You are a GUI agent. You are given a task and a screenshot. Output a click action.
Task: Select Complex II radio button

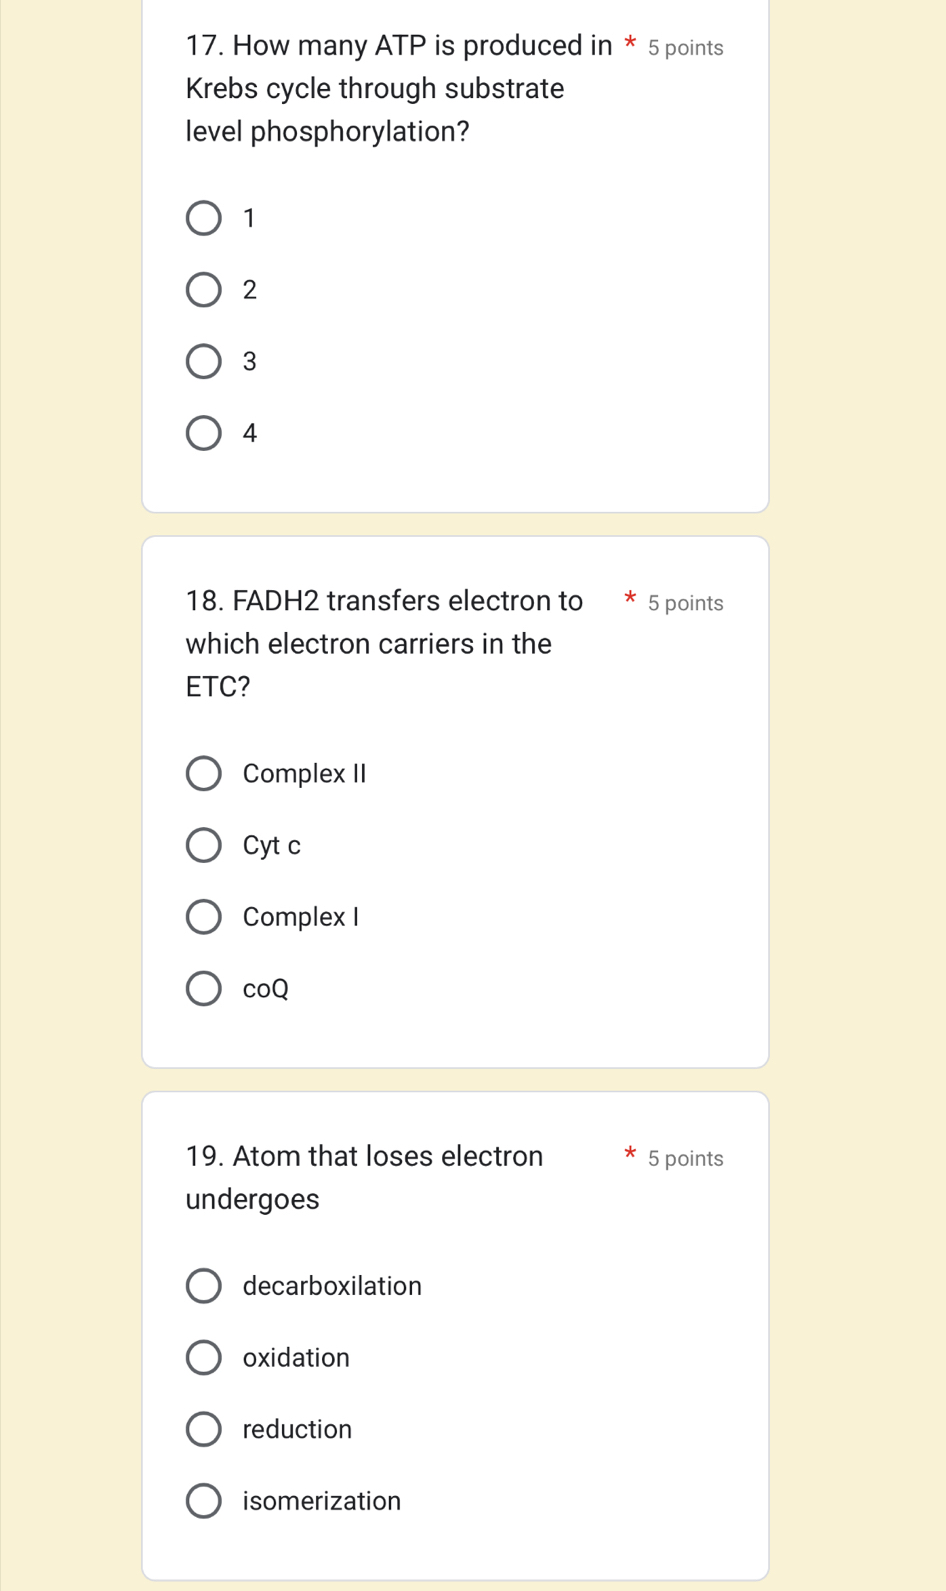(x=204, y=773)
